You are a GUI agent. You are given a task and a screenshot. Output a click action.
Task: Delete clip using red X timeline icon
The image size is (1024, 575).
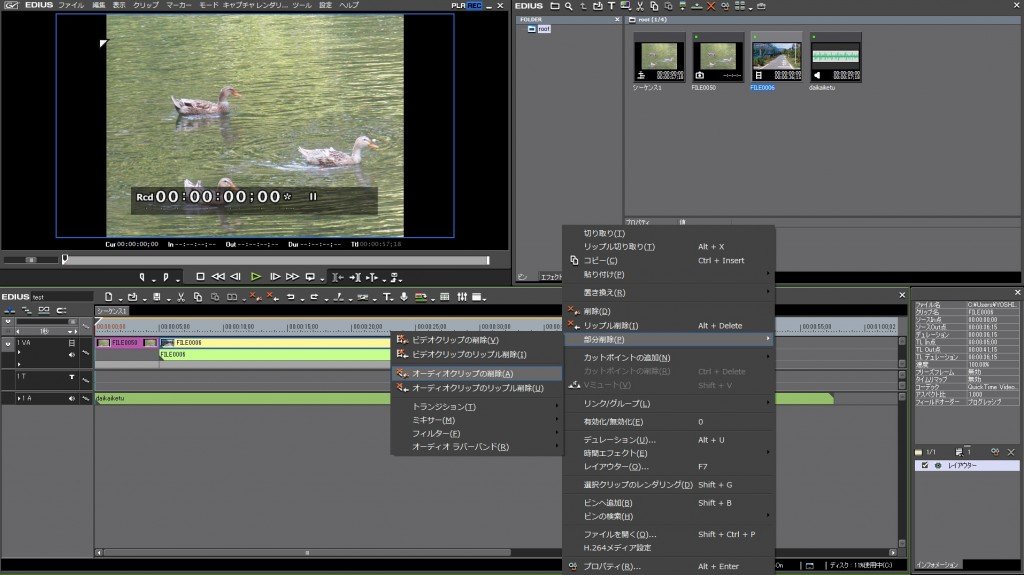pyautogui.click(x=255, y=297)
